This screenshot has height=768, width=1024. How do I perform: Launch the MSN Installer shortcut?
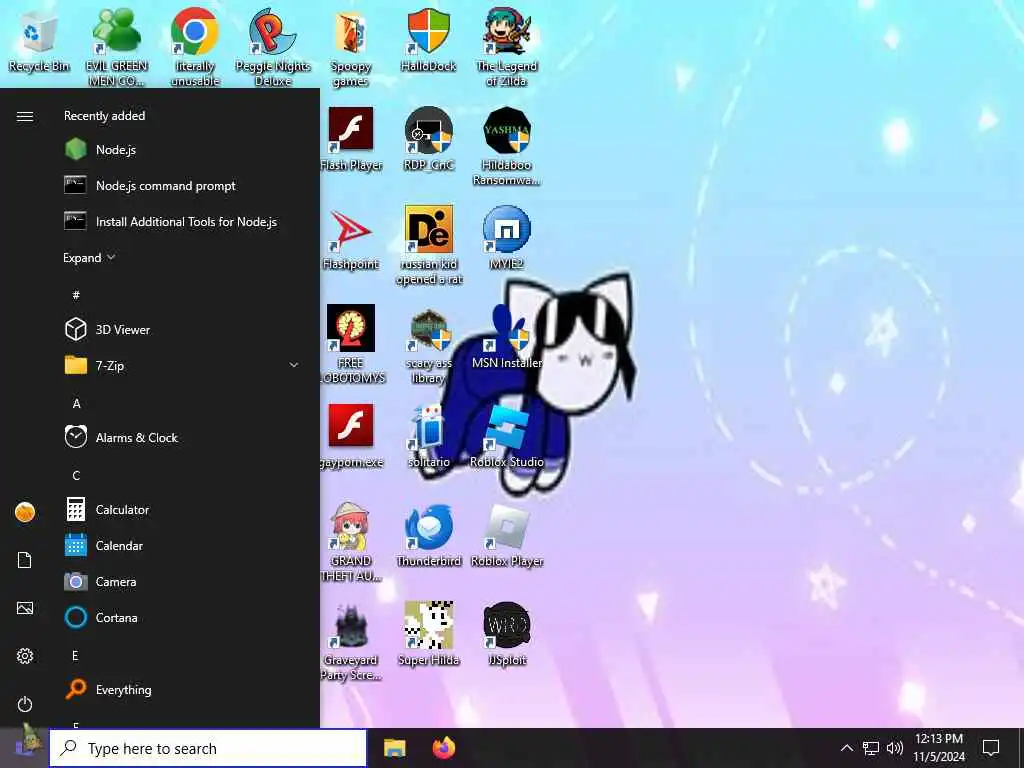(507, 337)
